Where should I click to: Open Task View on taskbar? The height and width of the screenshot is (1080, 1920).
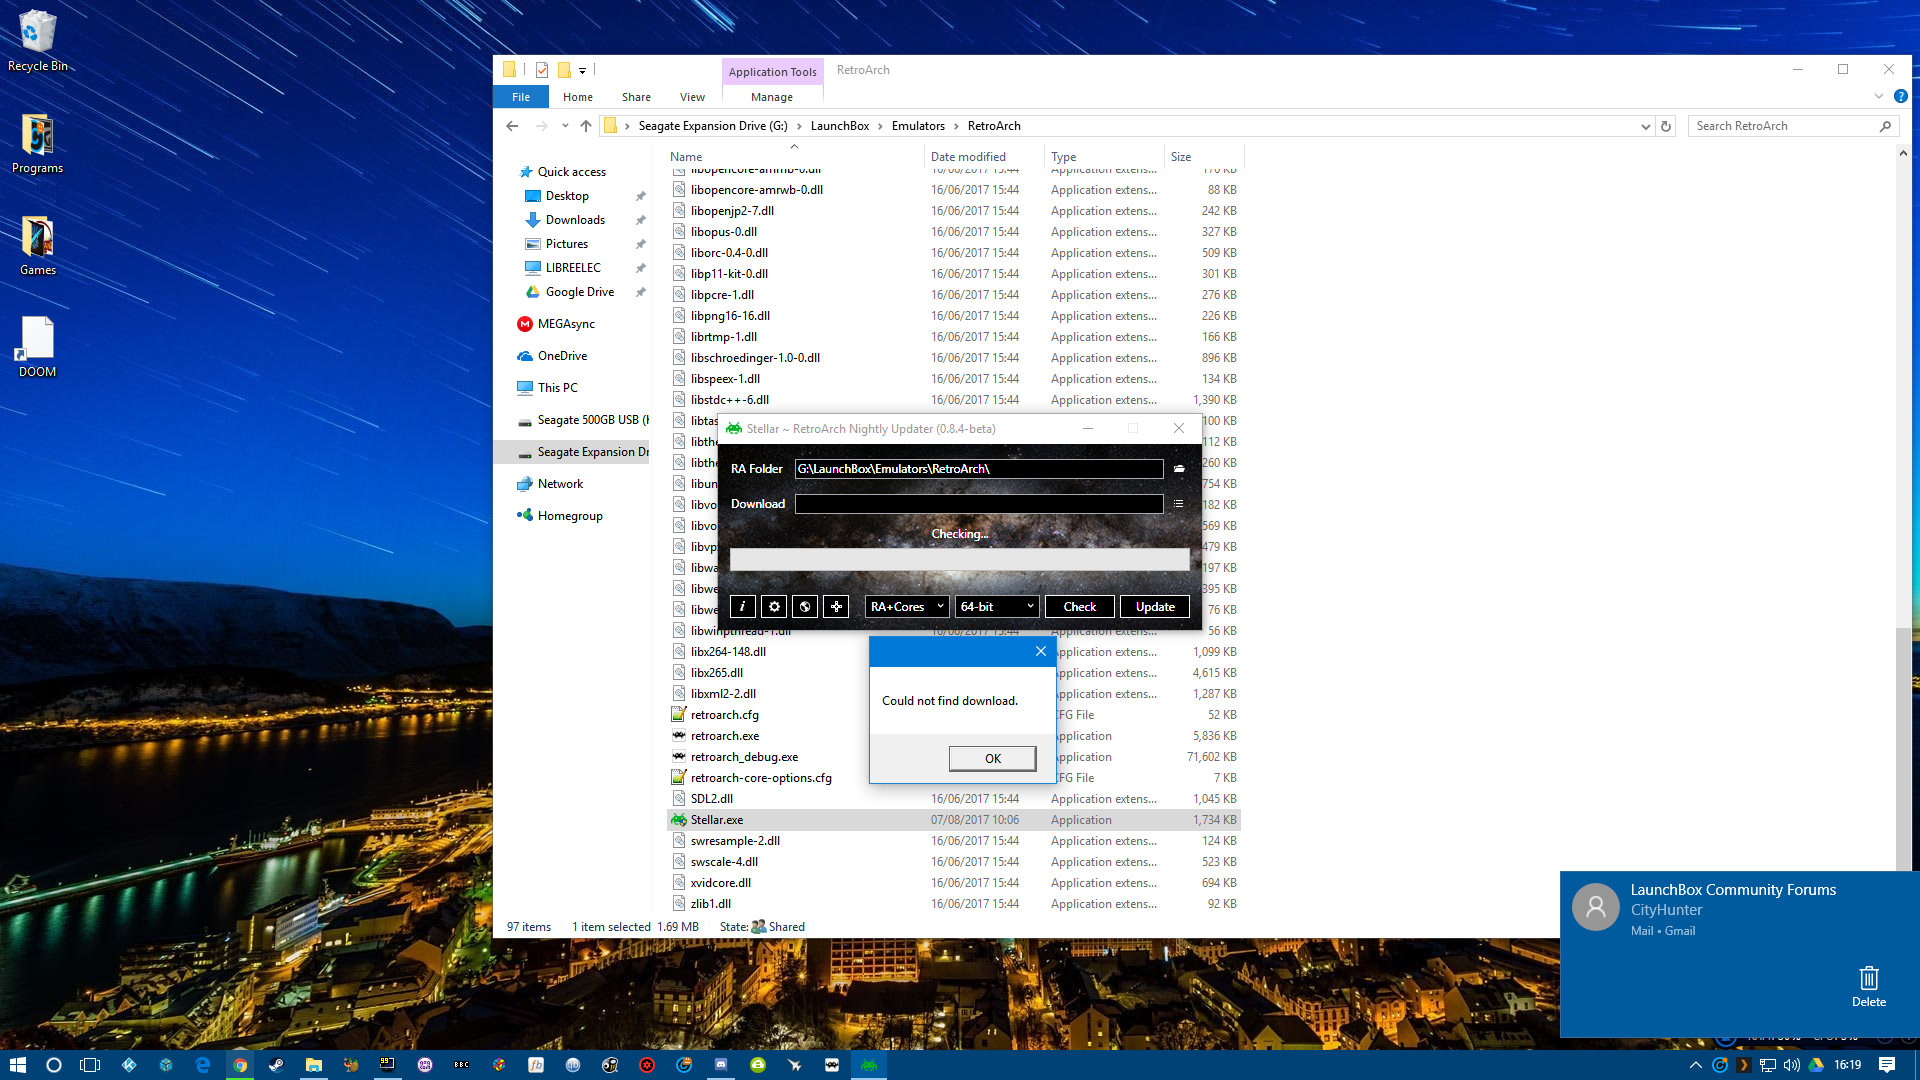pyautogui.click(x=90, y=1065)
